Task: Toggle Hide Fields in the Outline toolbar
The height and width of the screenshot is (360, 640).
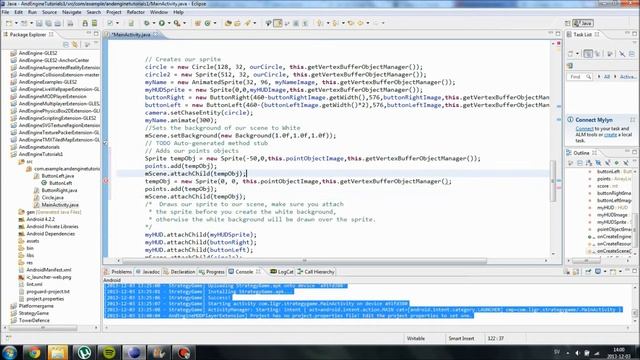Action: (x=598, y=163)
